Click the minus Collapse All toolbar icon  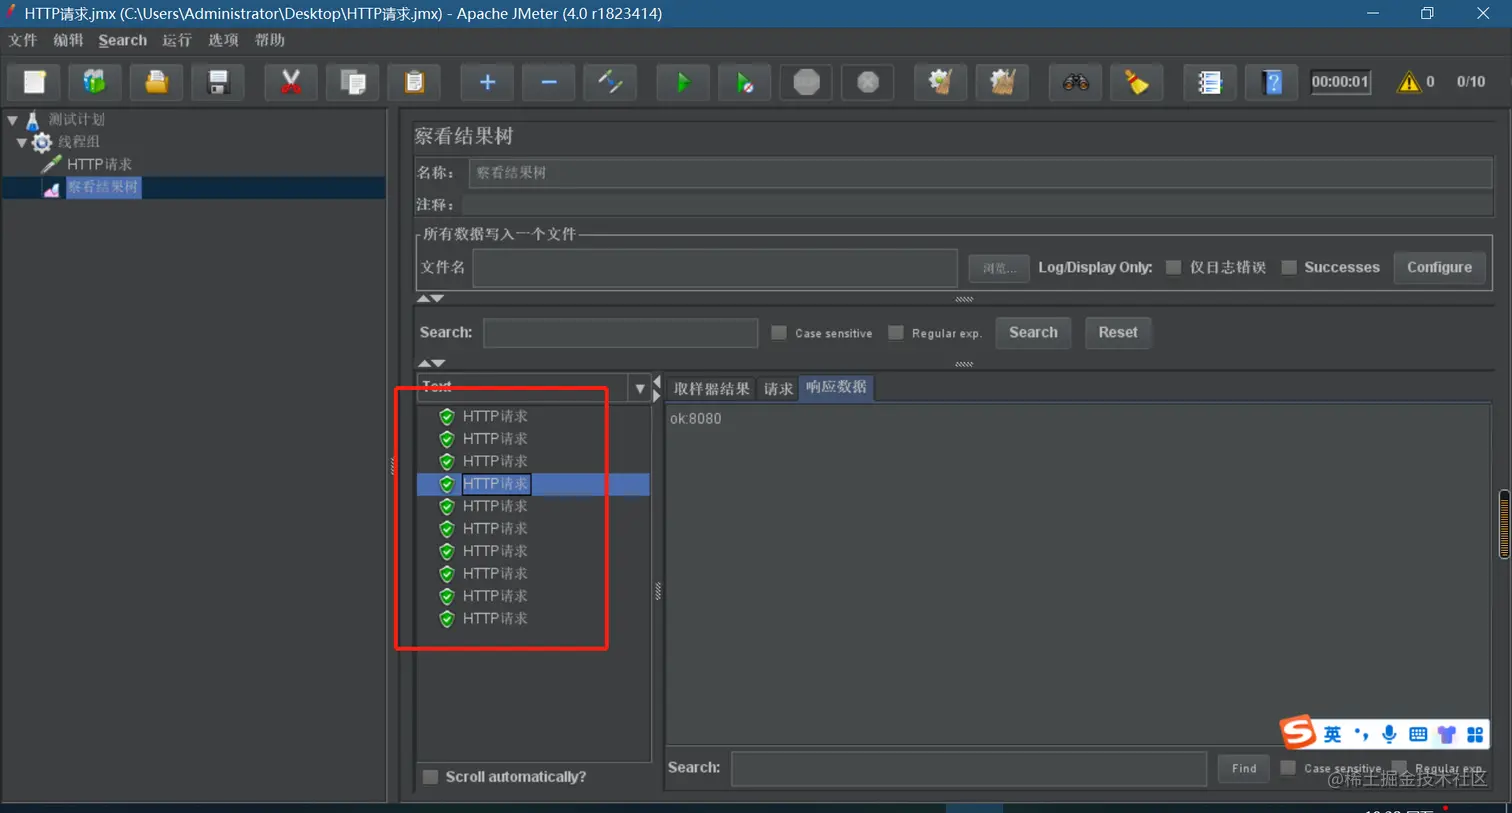(x=549, y=82)
